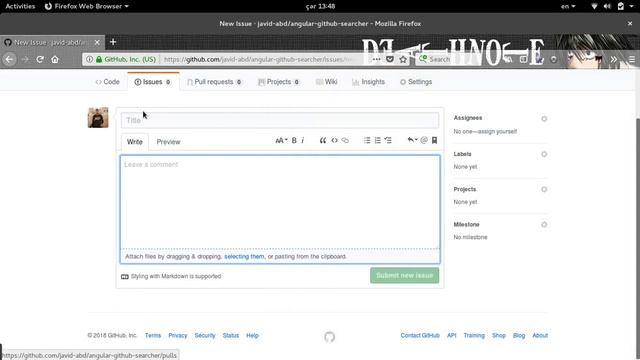Save page to Pocket icon
This screenshot has width=640, height=360.
click(x=390, y=60)
